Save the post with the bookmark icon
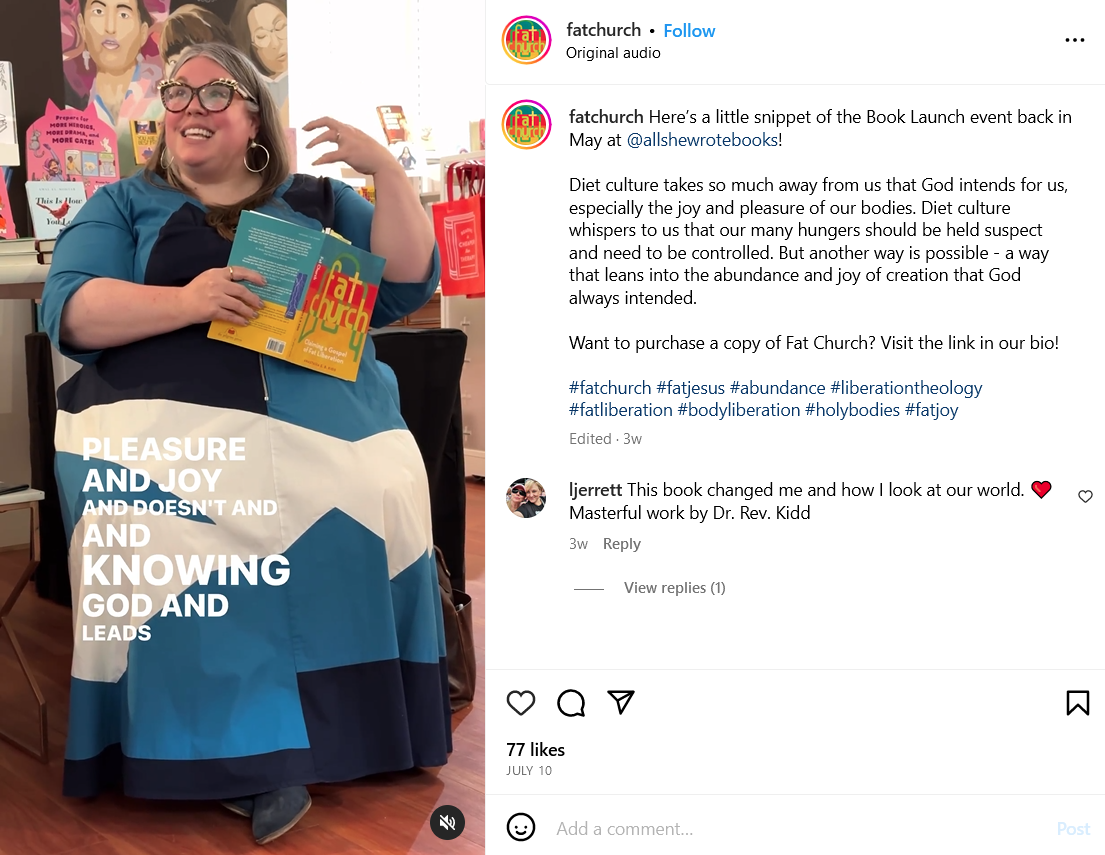 click(x=1078, y=703)
